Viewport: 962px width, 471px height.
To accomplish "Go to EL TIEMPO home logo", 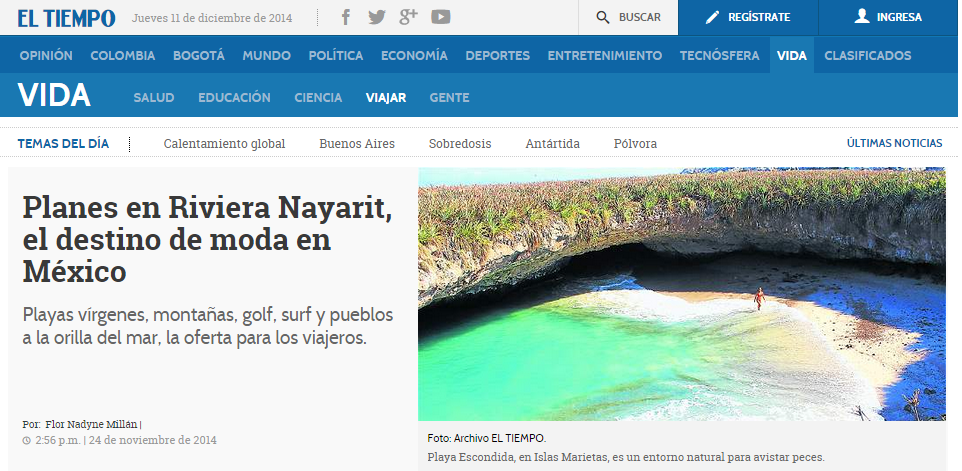I will tap(66, 18).
